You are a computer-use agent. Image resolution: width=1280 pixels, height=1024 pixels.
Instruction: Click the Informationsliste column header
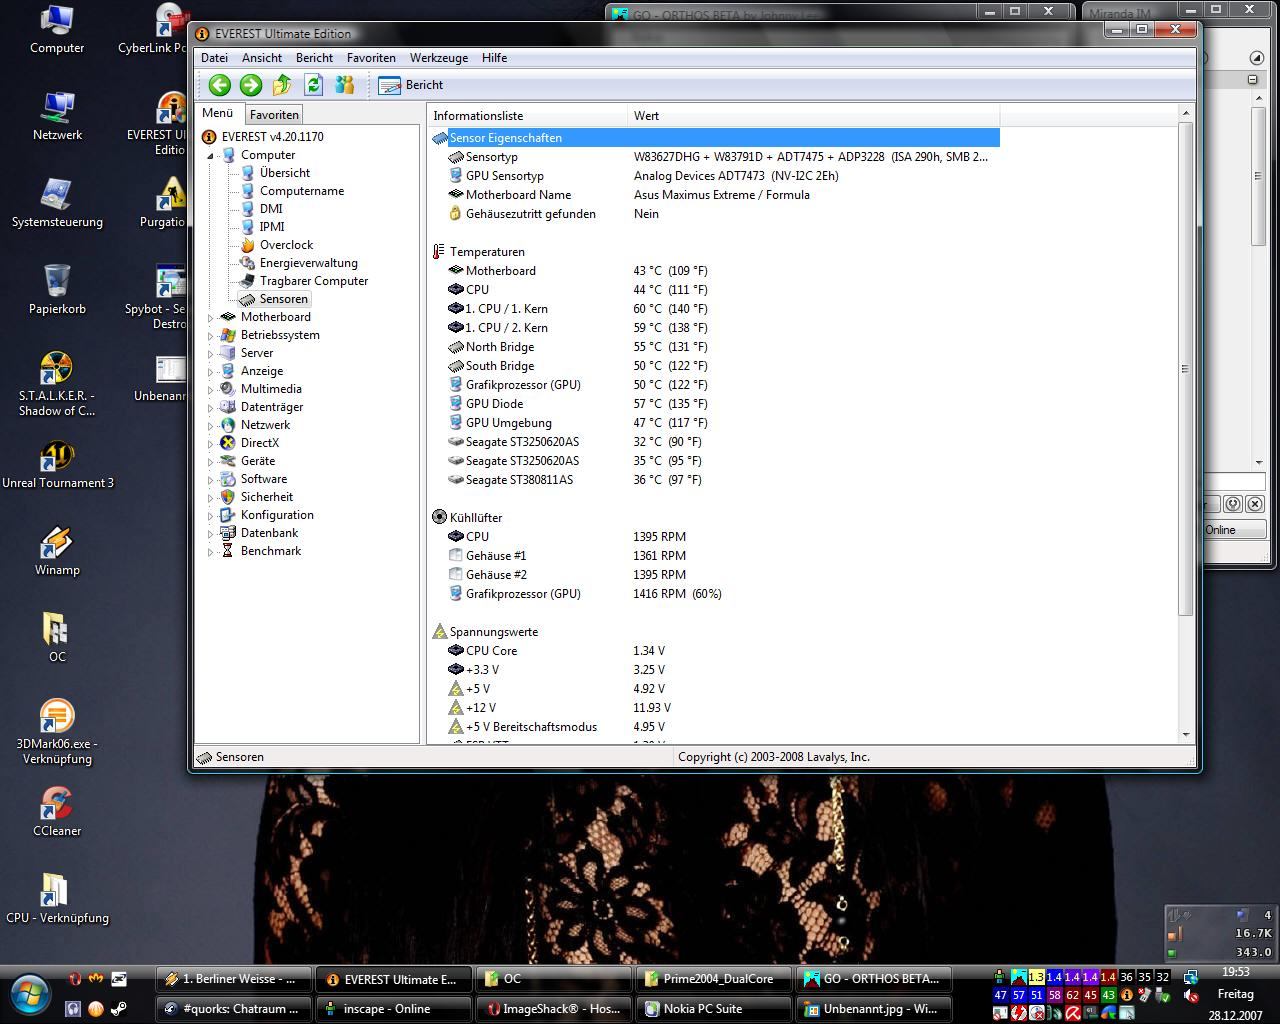point(527,116)
